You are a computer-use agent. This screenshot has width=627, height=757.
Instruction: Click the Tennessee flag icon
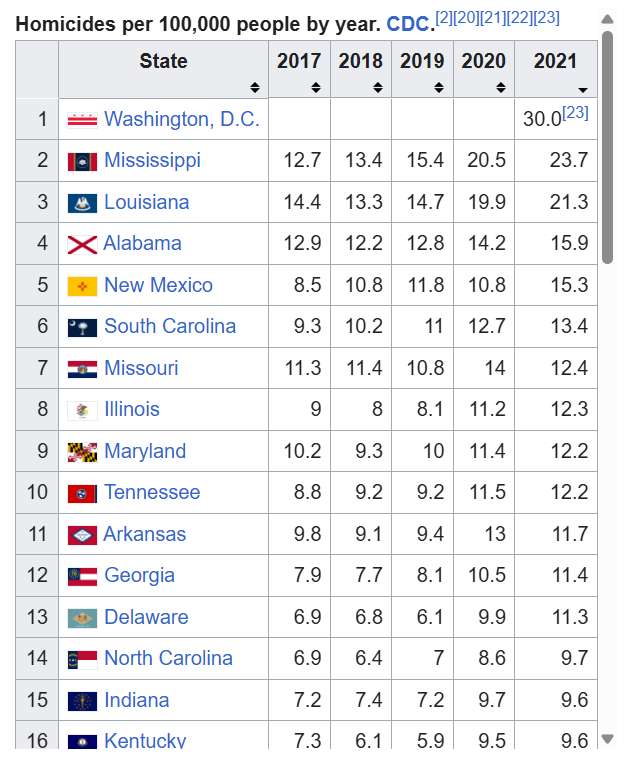[x=82, y=493]
